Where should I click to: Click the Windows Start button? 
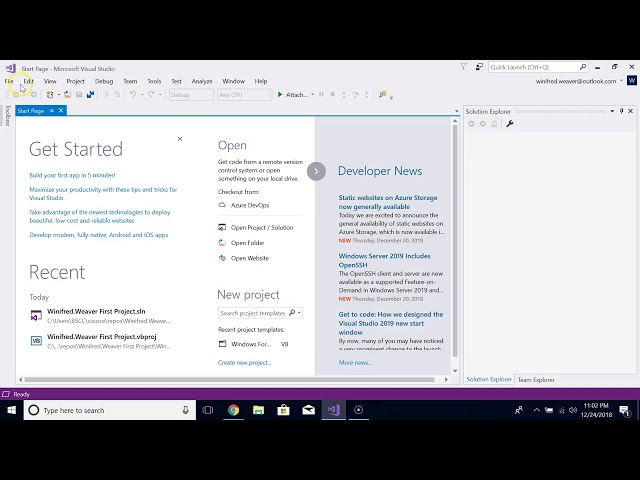click(12, 410)
